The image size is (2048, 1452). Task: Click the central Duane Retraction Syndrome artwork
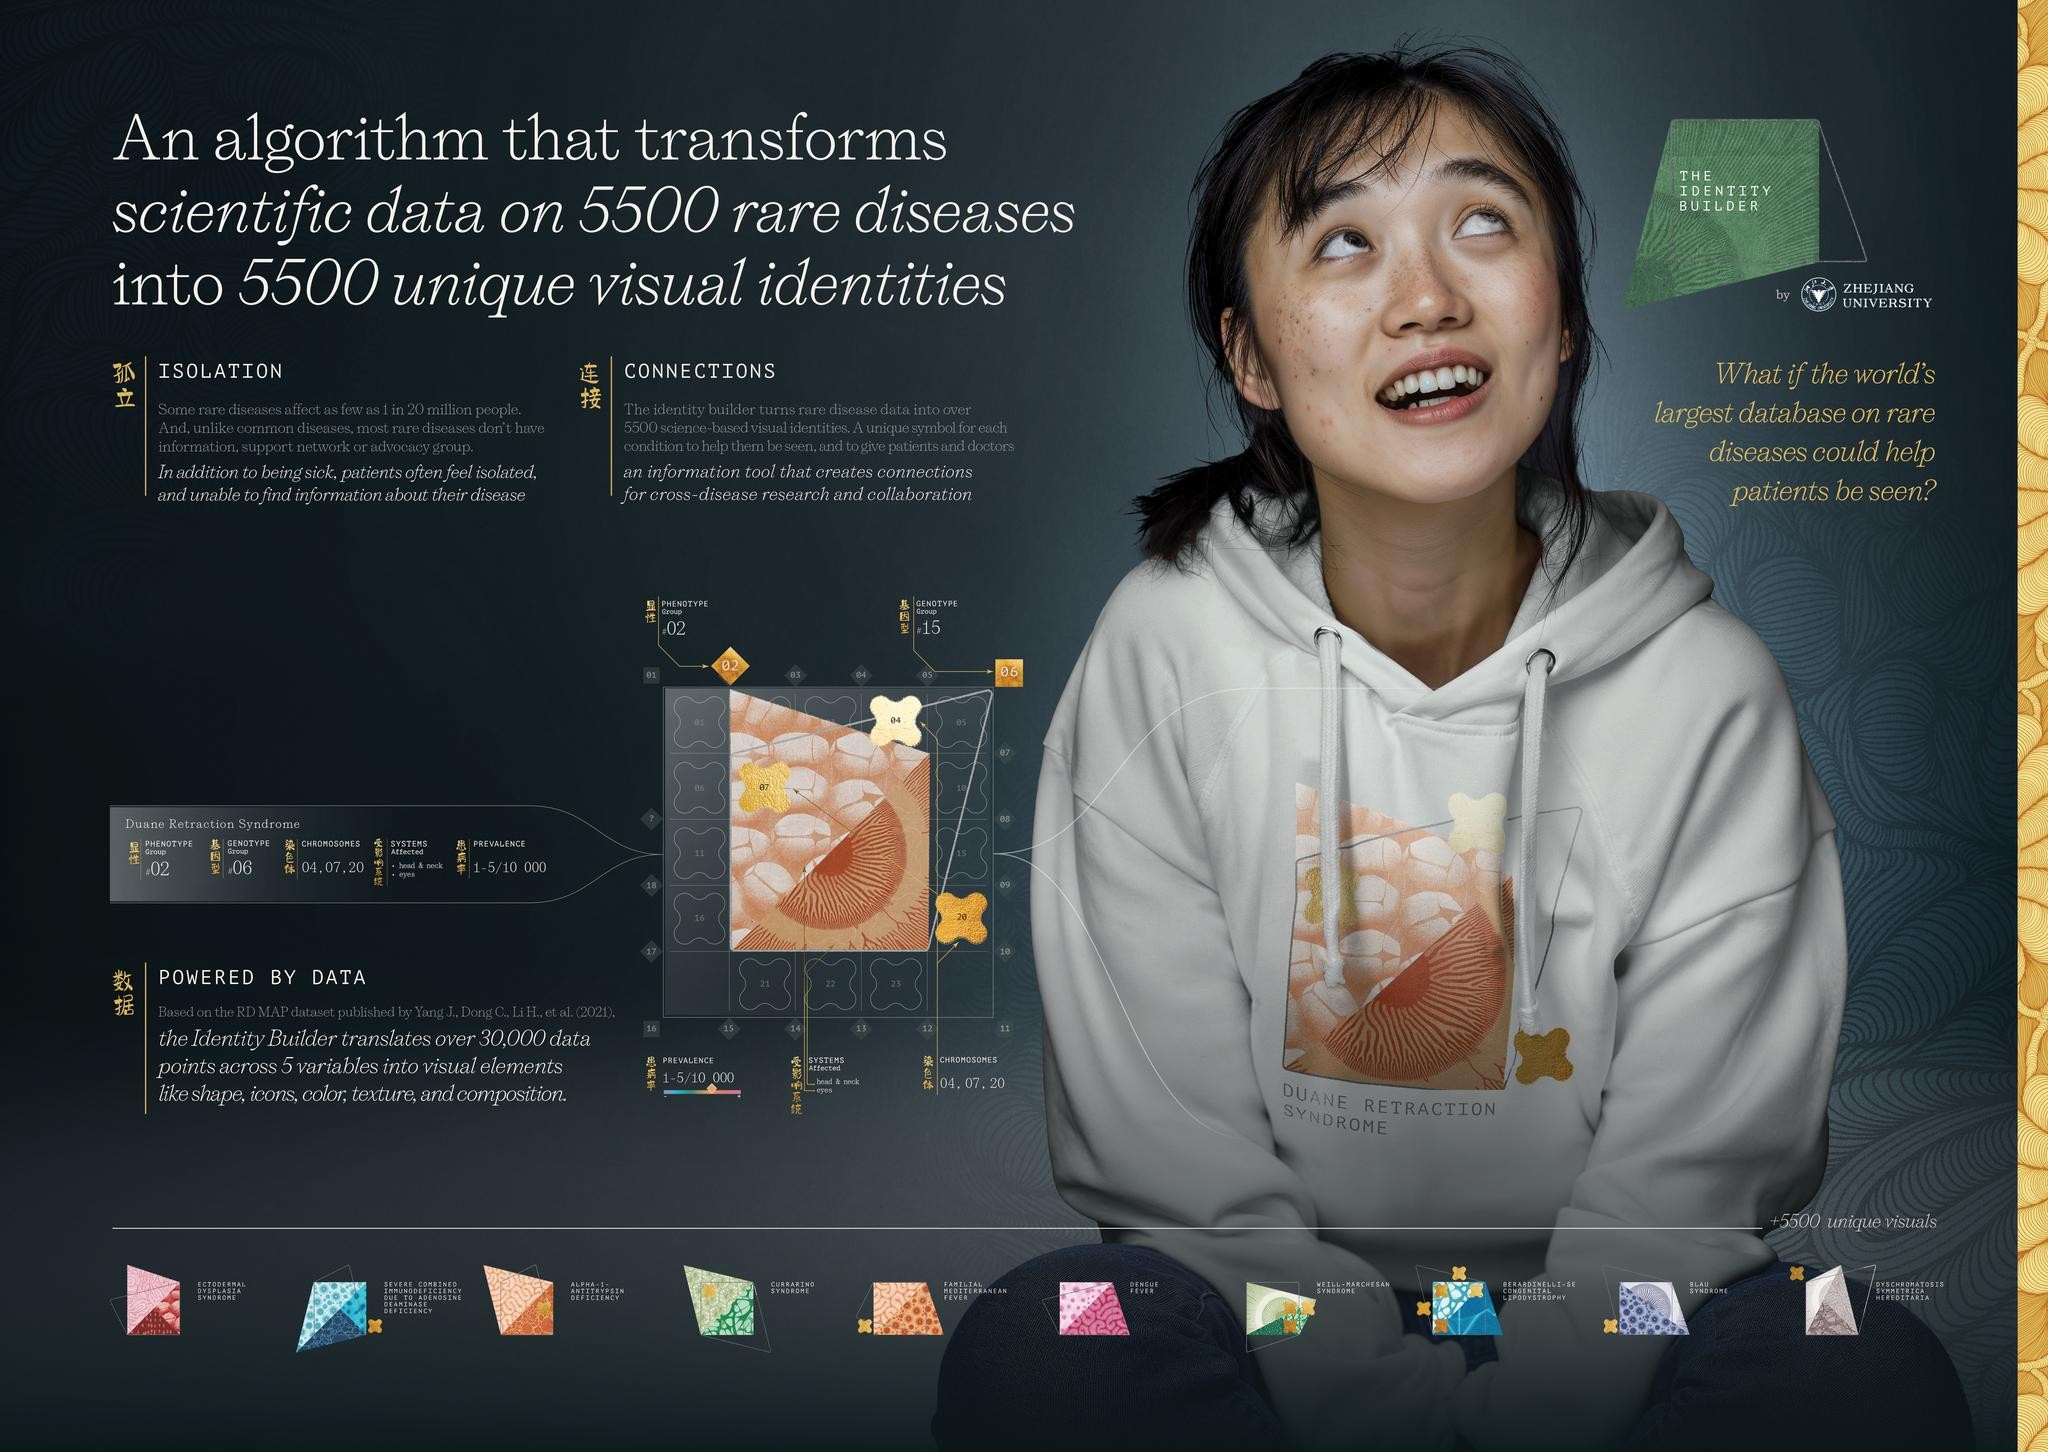pos(830,820)
